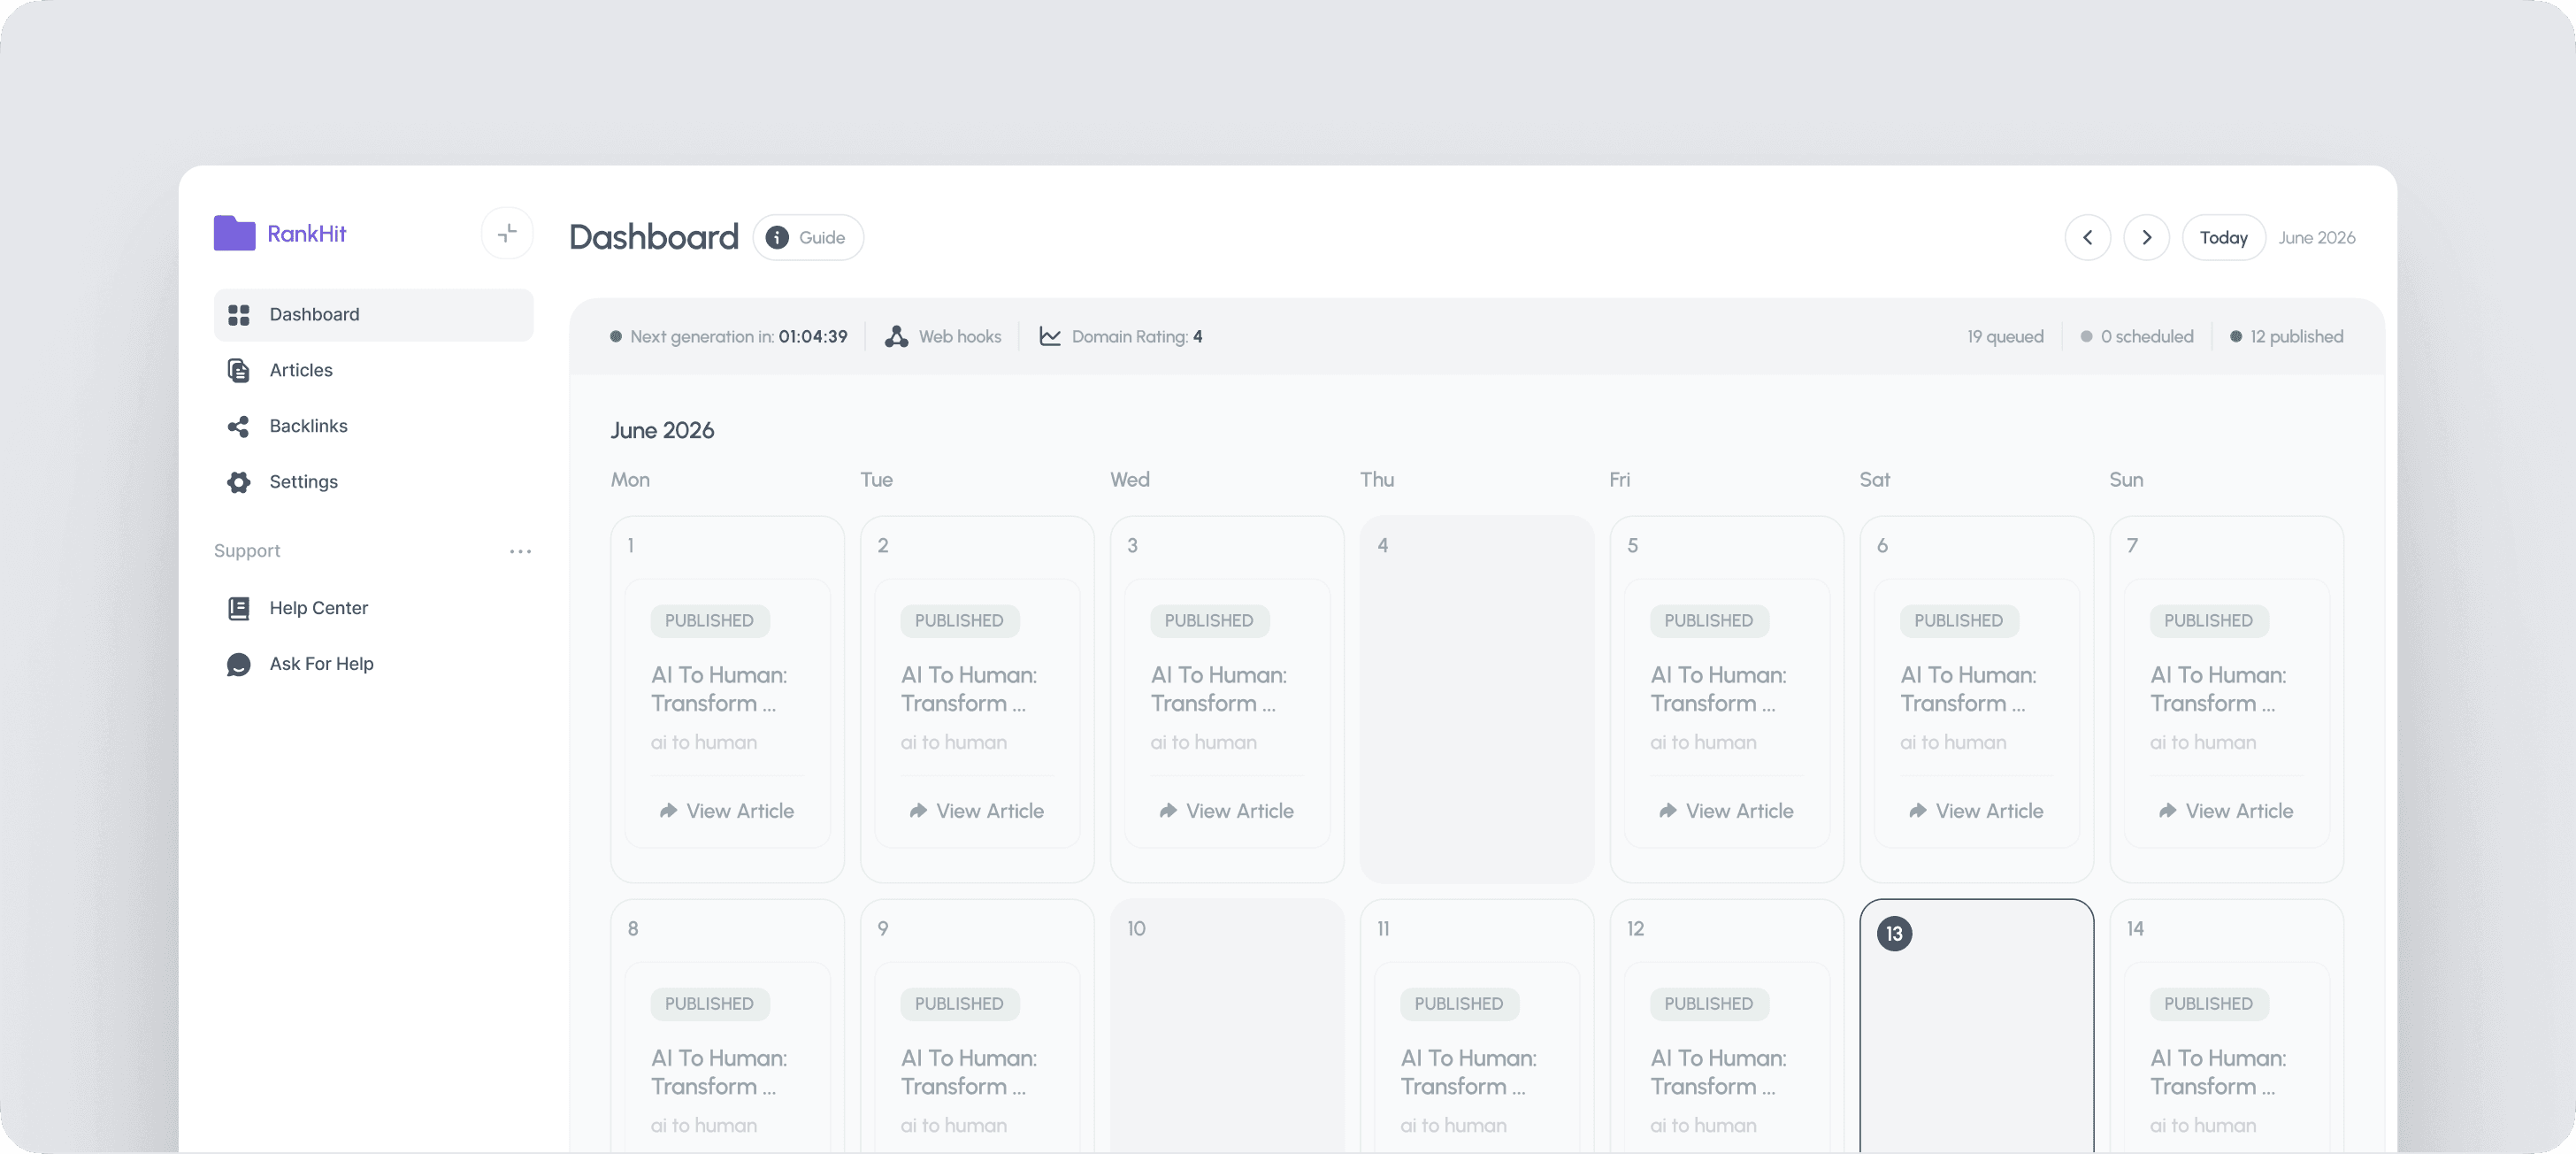View Article for June 5
Image resolution: width=2576 pixels, height=1154 pixels.
1727,811
